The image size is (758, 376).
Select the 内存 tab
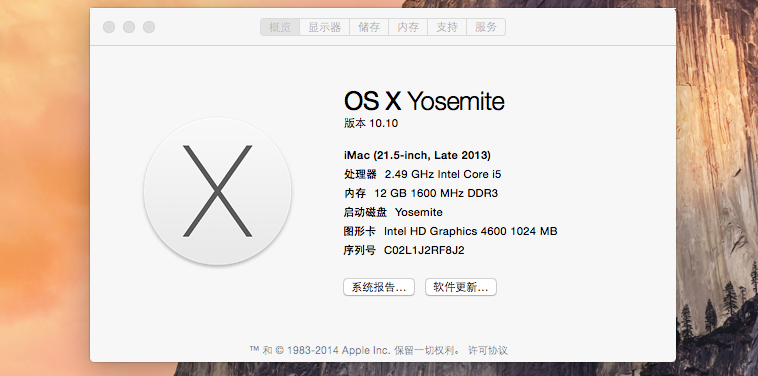pos(408,27)
